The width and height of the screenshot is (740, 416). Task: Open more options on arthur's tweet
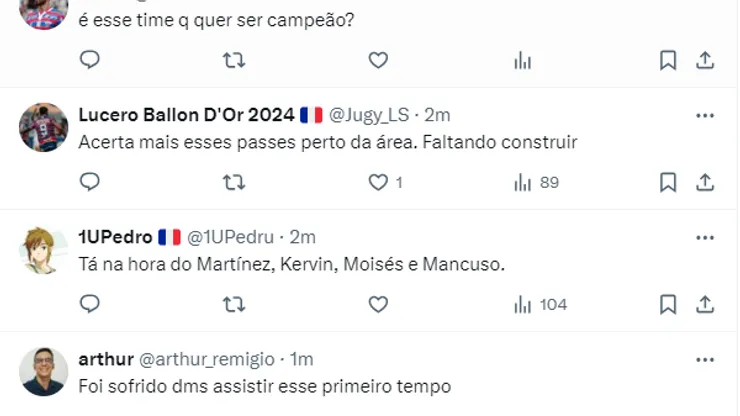pyautogui.click(x=705, y=359)
